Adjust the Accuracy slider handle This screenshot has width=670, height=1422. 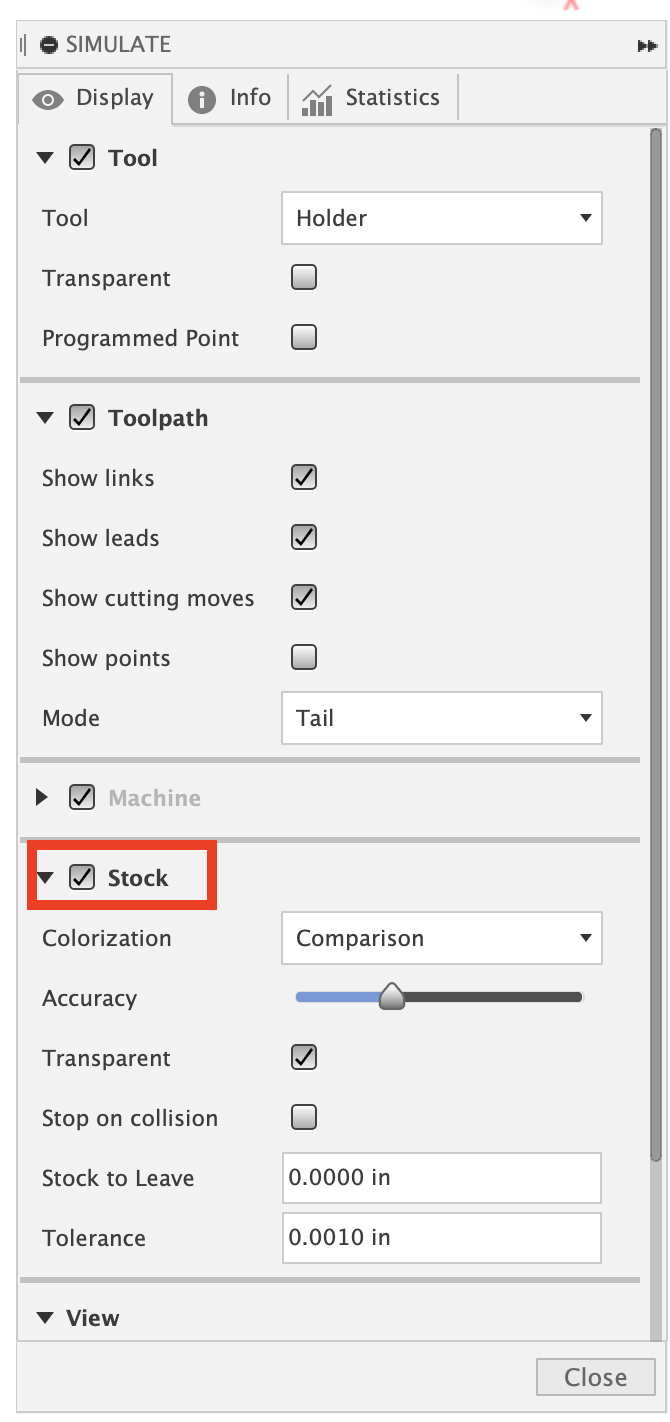point(391,996)
